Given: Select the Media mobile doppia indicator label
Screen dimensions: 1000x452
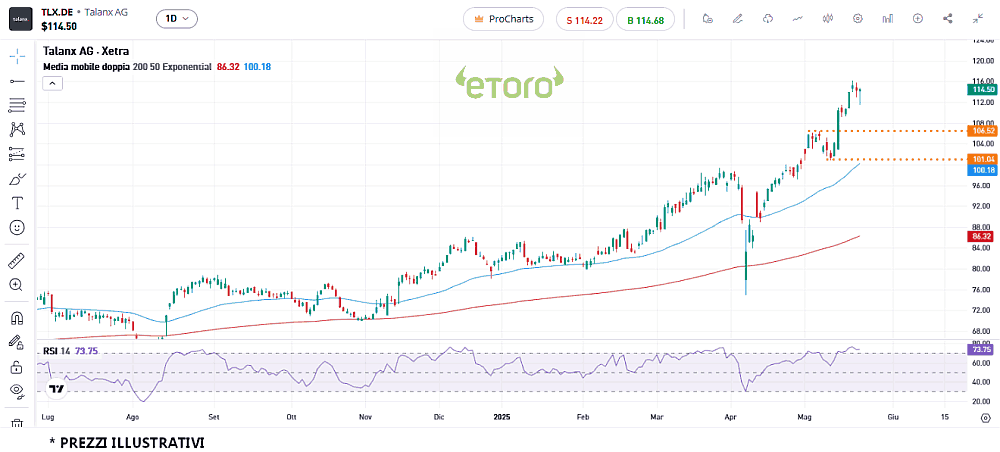Looking at the screenshot, I should (86, 66).
